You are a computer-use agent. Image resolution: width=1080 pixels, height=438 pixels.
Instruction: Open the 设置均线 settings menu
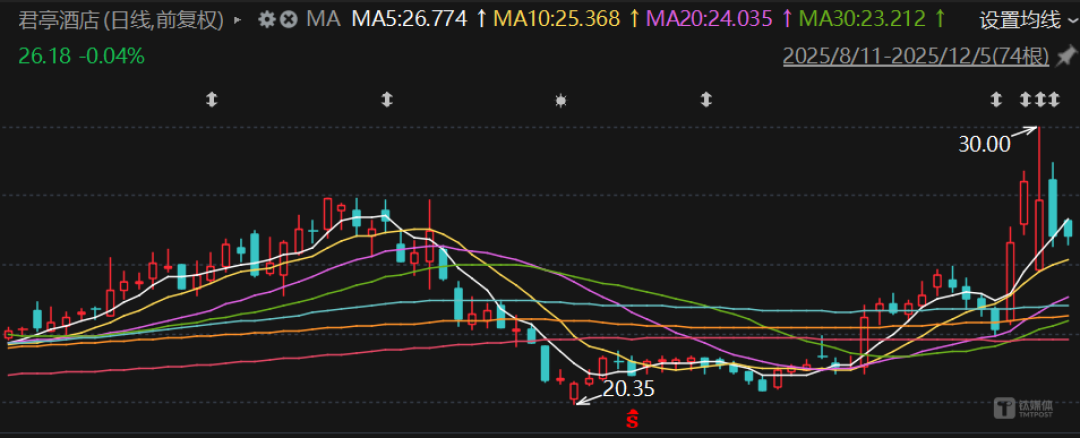[x=1020, y=21]
